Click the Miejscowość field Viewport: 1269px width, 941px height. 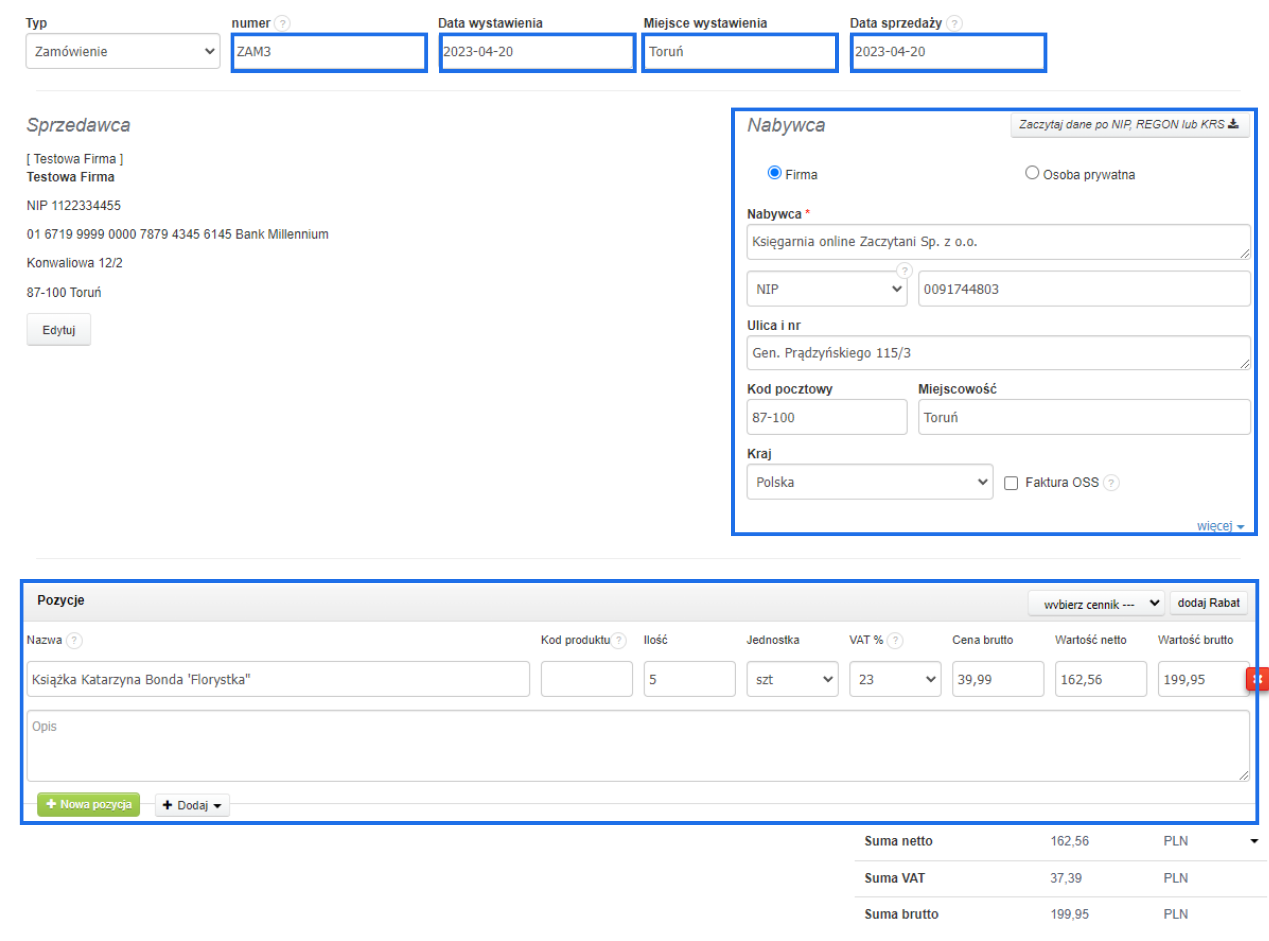pos(1084,417)
